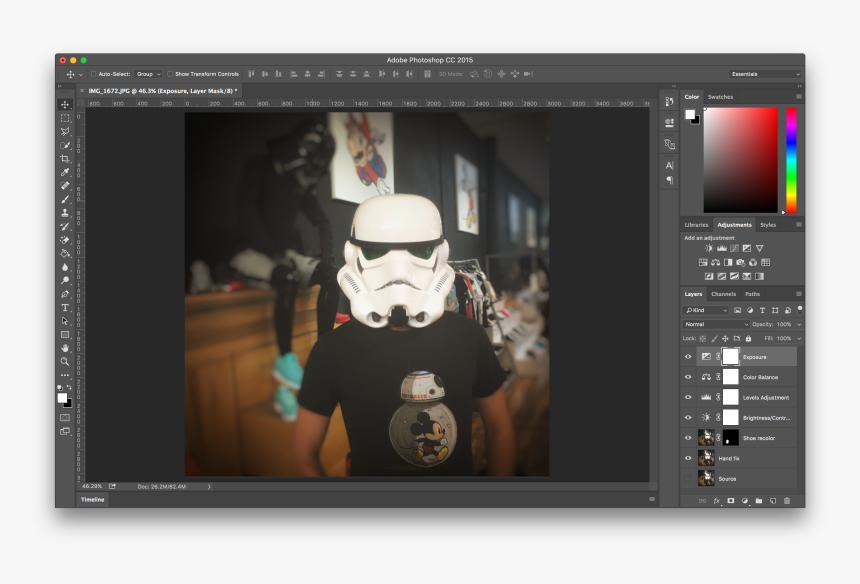Select the Move tool in the toolbox
860x584 pixels.
pos(65,104)
